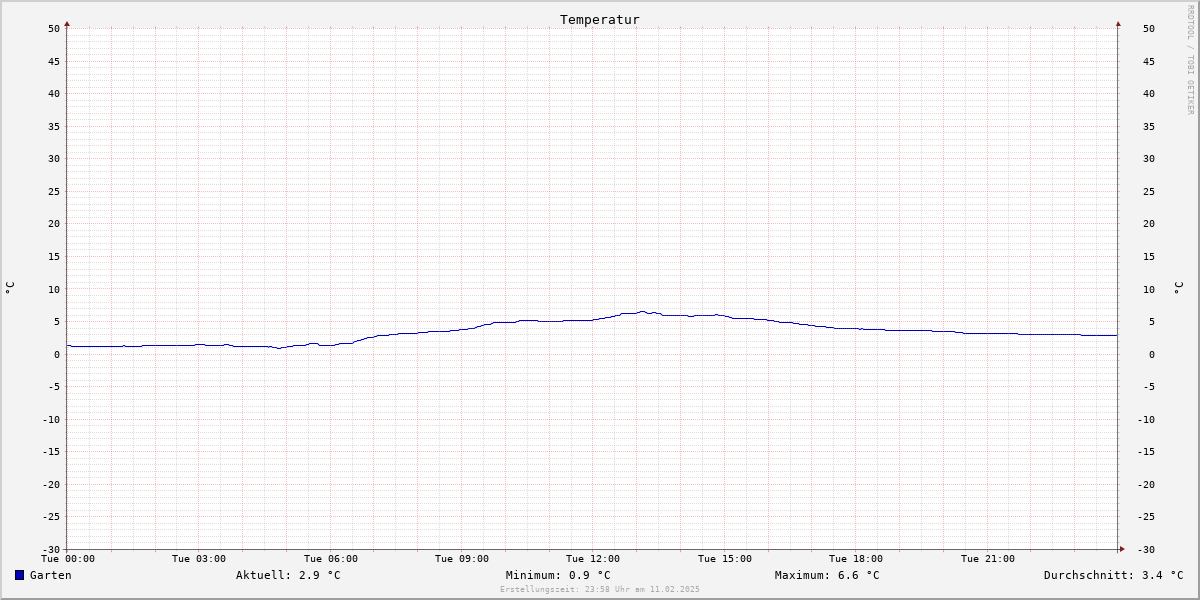Click the Garten legend label
Image resolution: width=1200 pixels, height=600 pixels.
[x=50, y=575]
